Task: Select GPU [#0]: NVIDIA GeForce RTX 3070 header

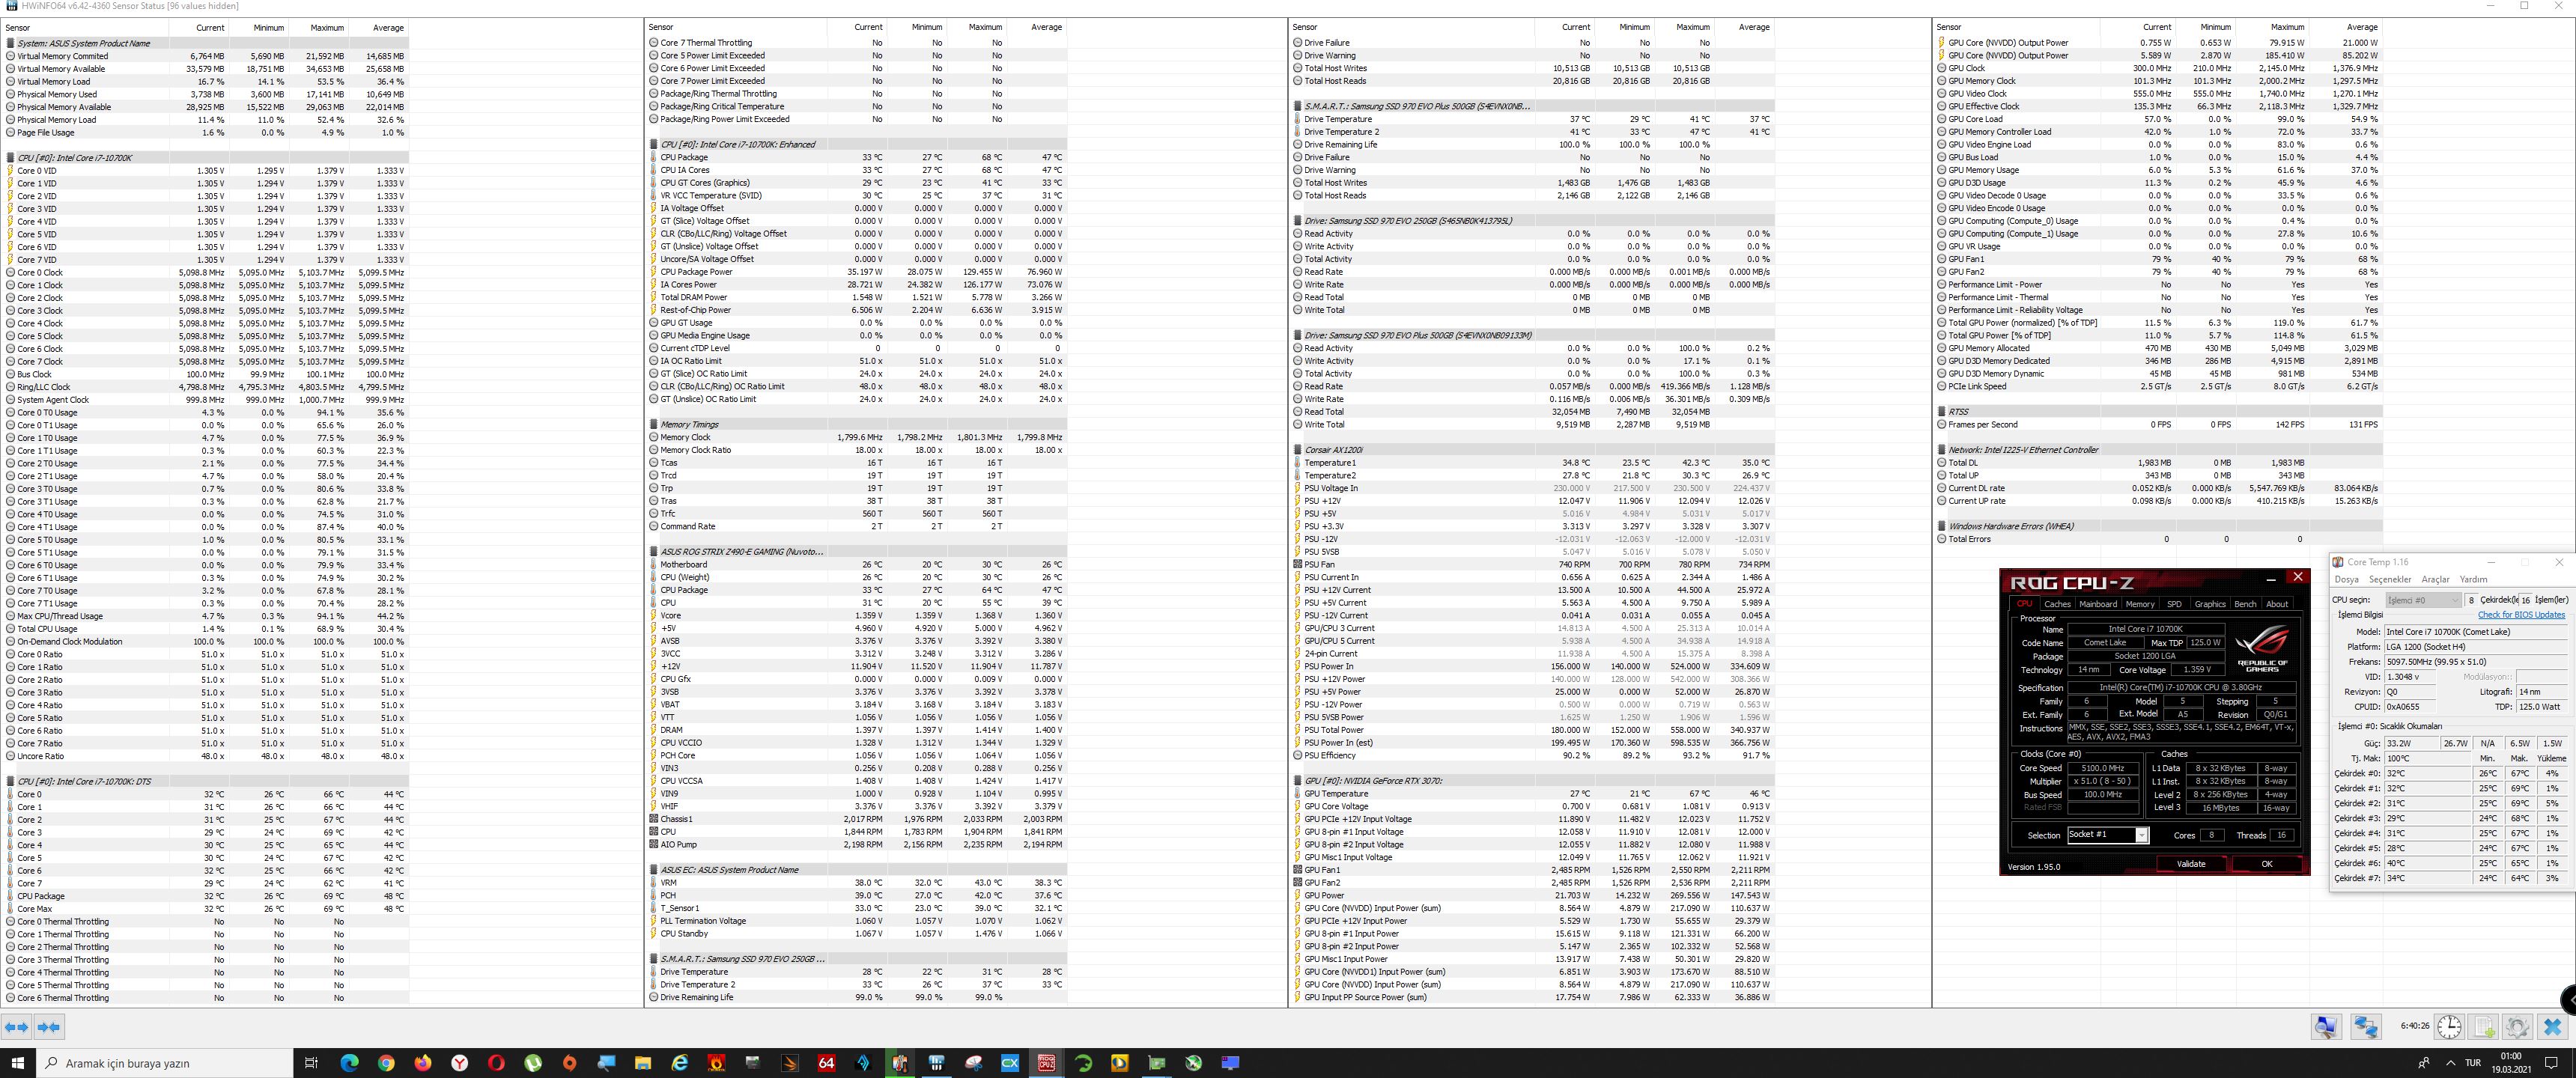Action: point(1532,781)
